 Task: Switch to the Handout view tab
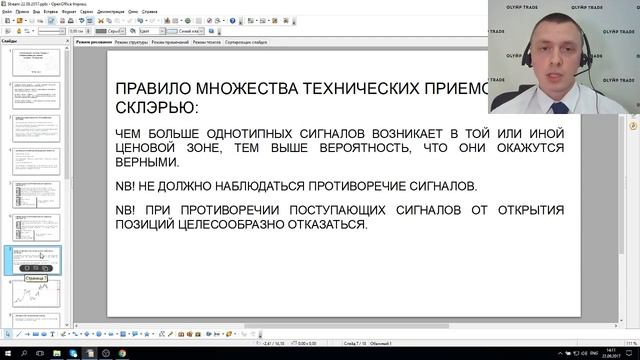click(x=207, y=42)
